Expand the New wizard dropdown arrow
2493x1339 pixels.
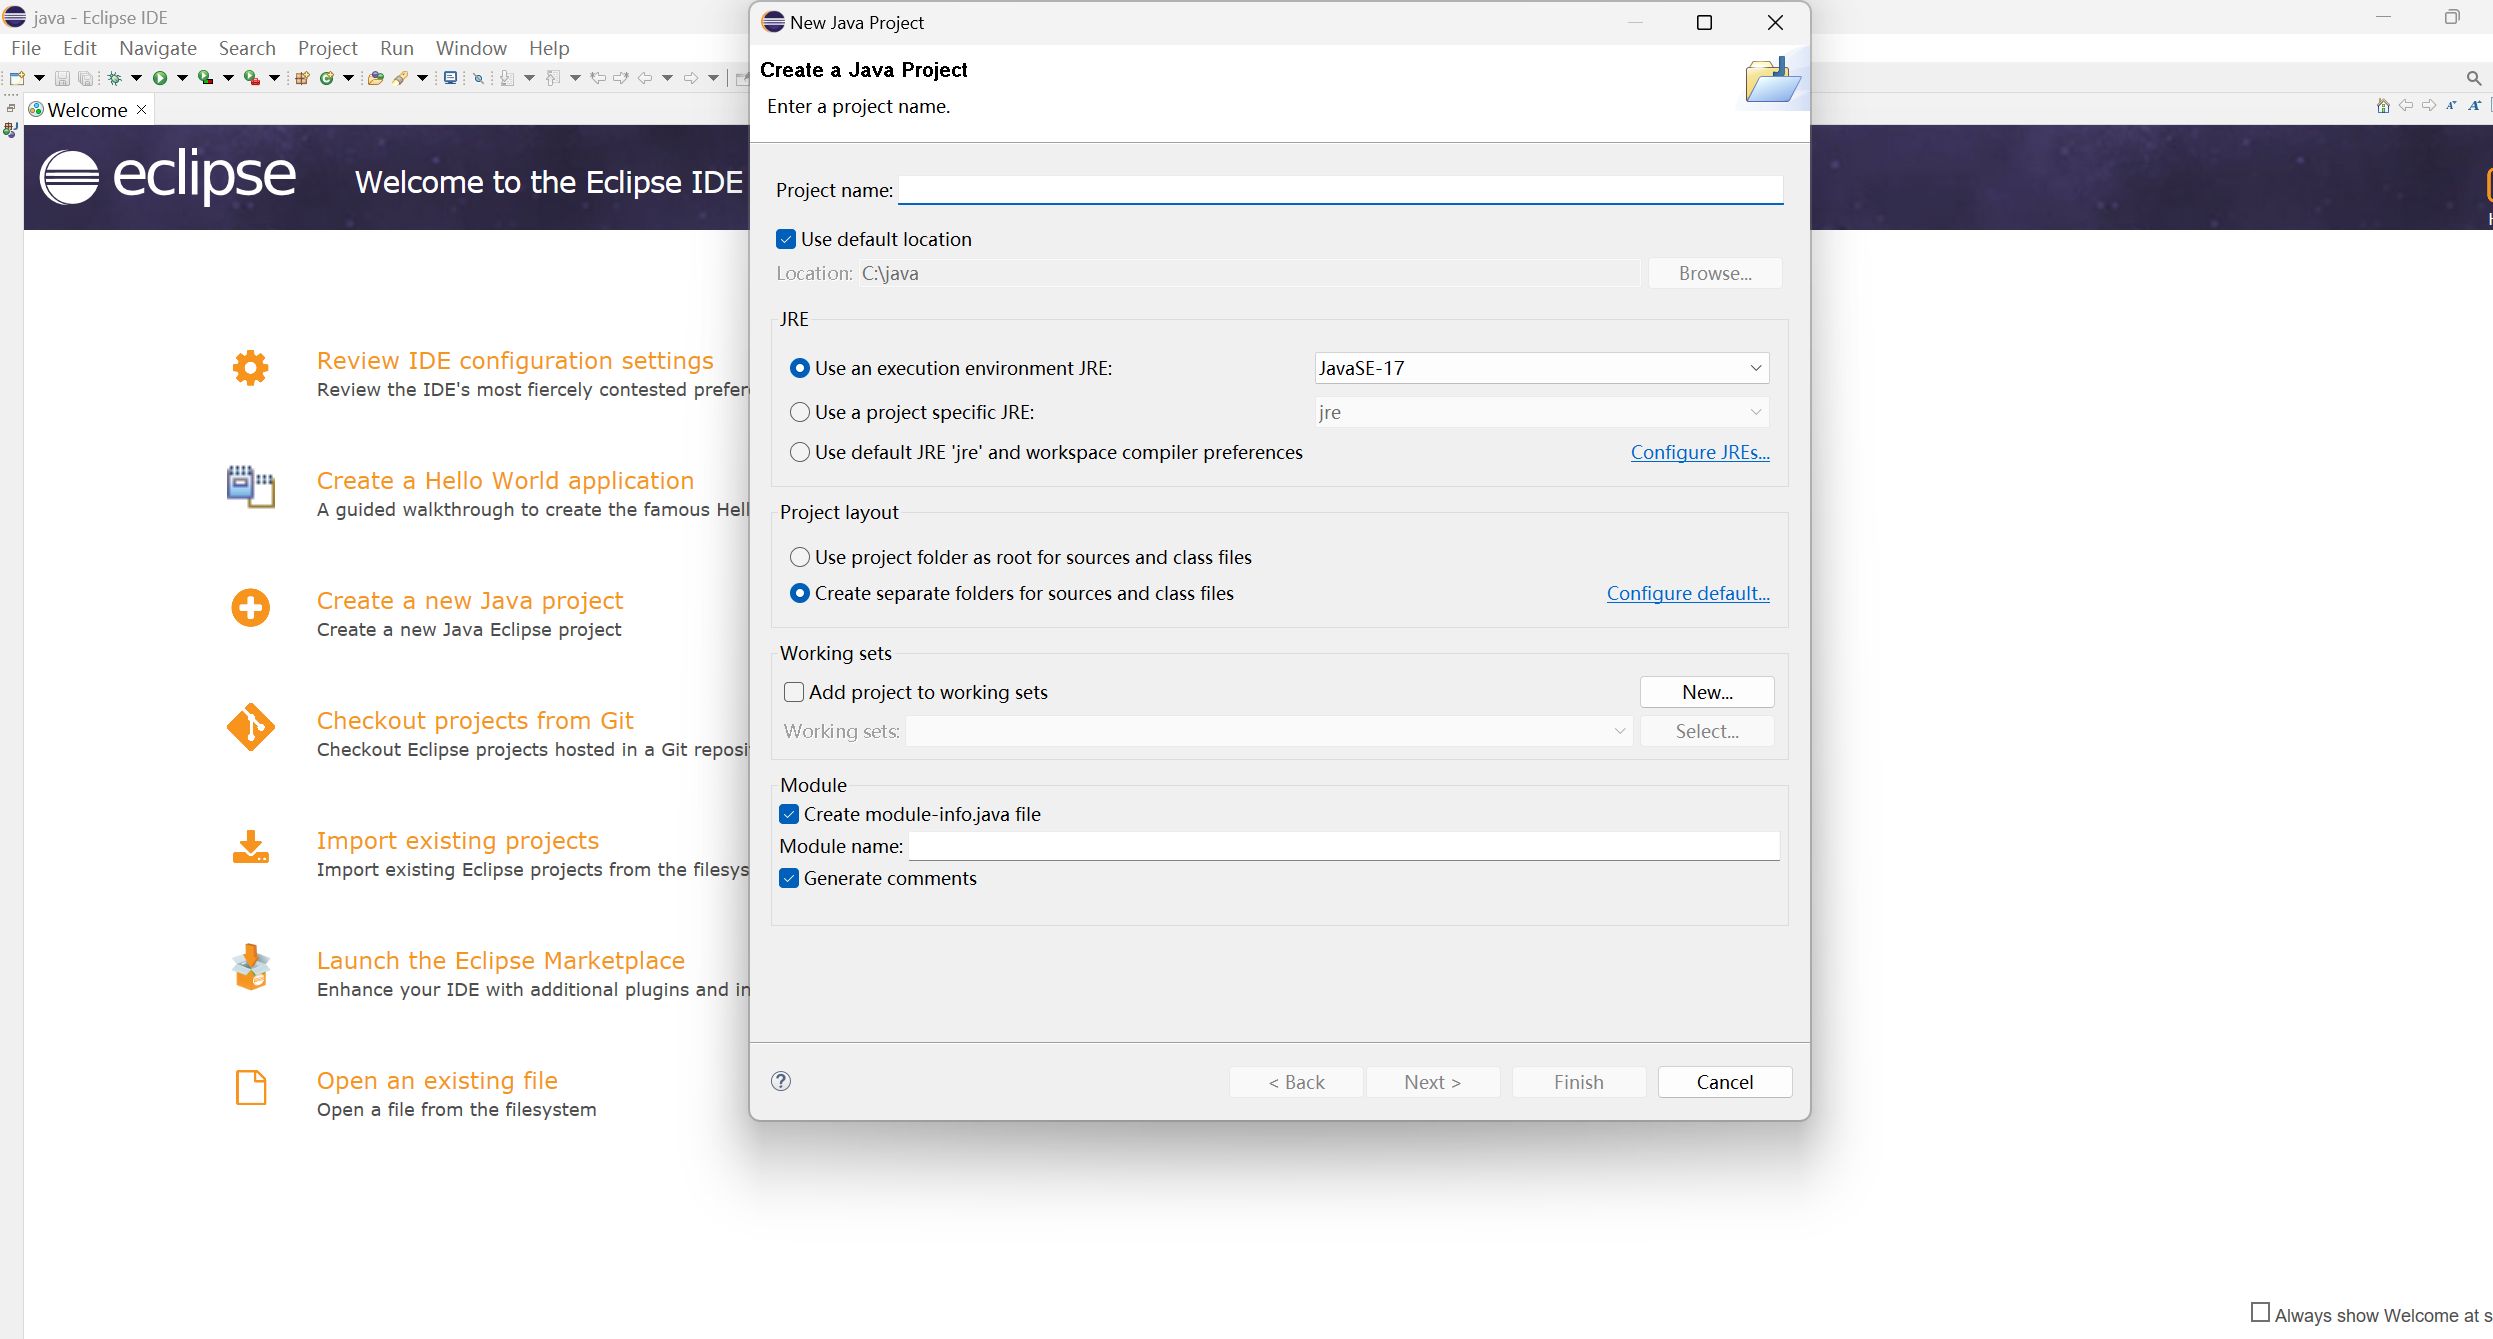pyautogui.click(x=40, y=78)
